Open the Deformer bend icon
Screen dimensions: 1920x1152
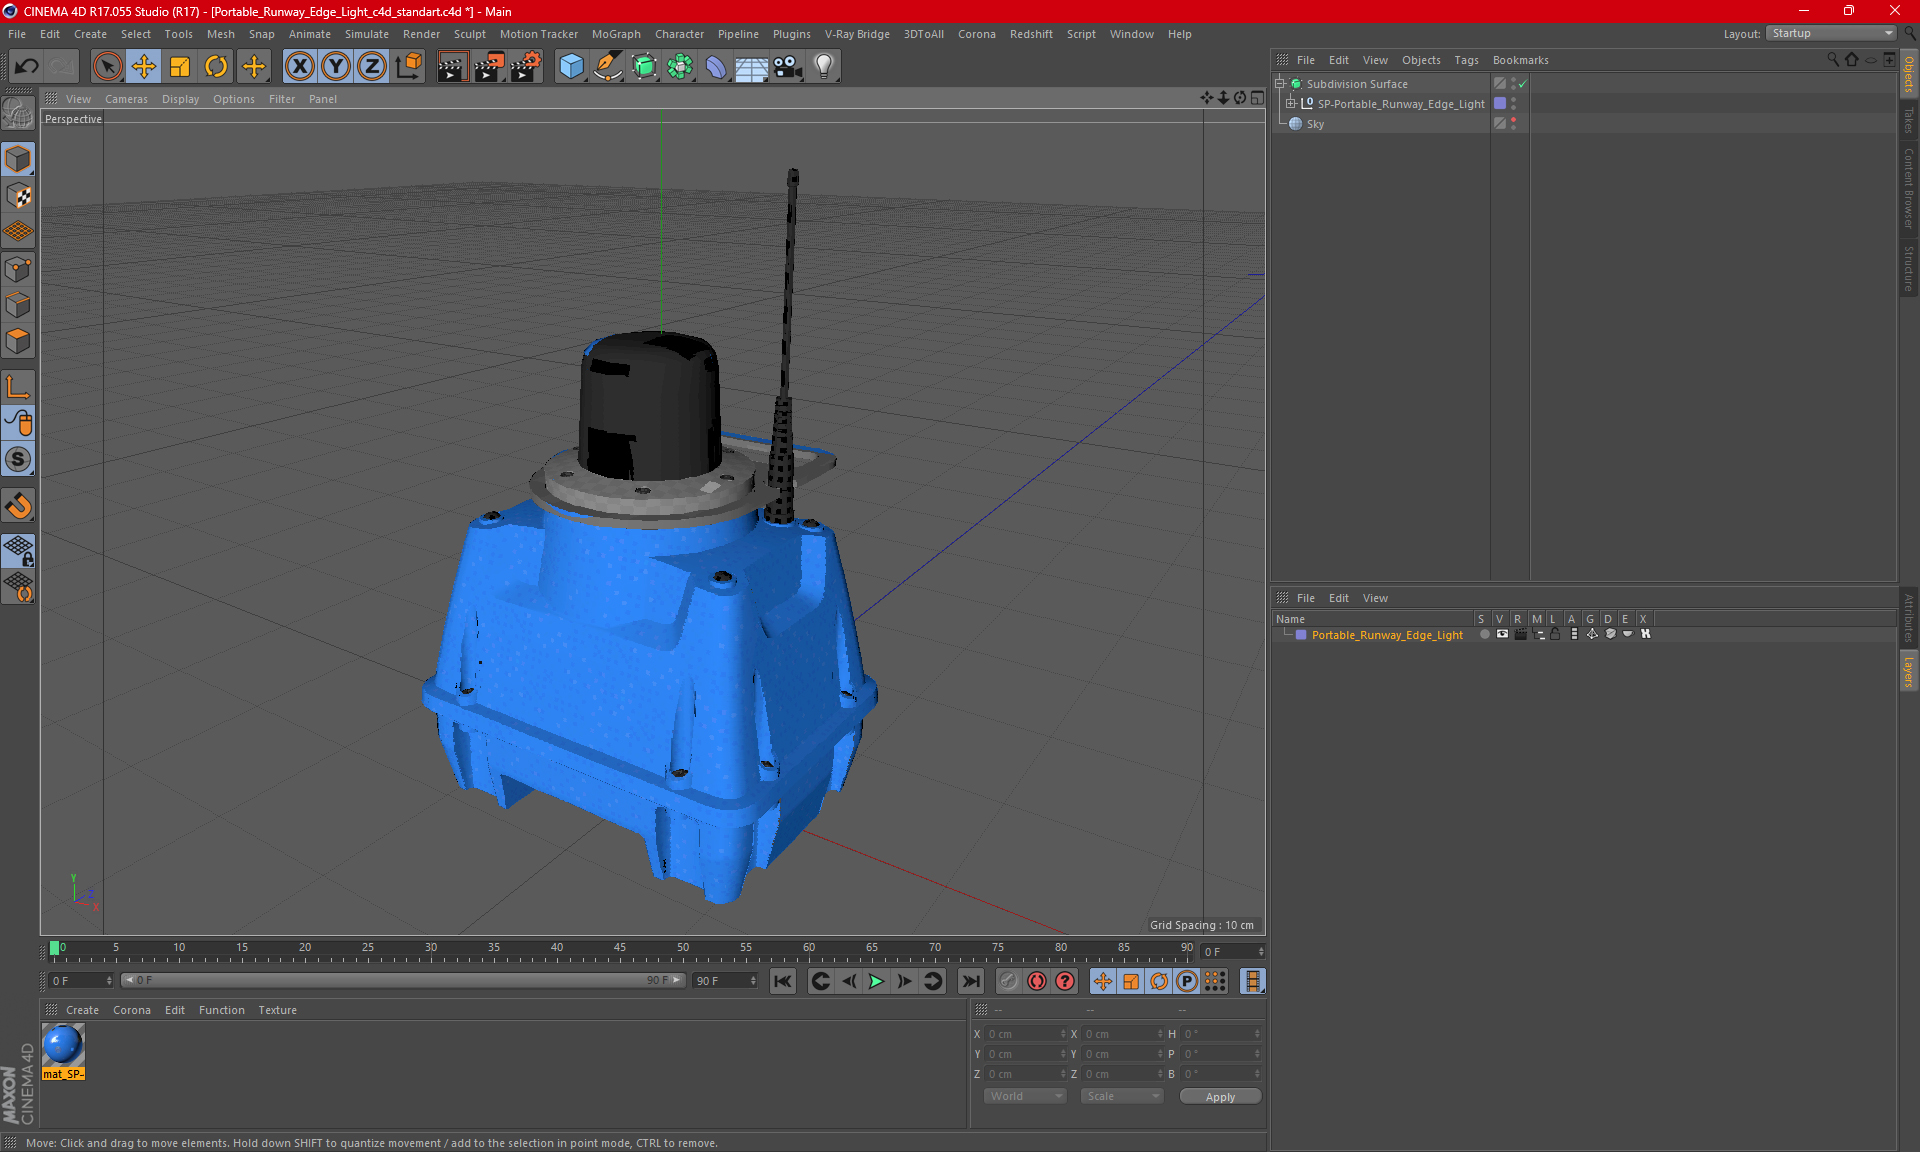716,67
